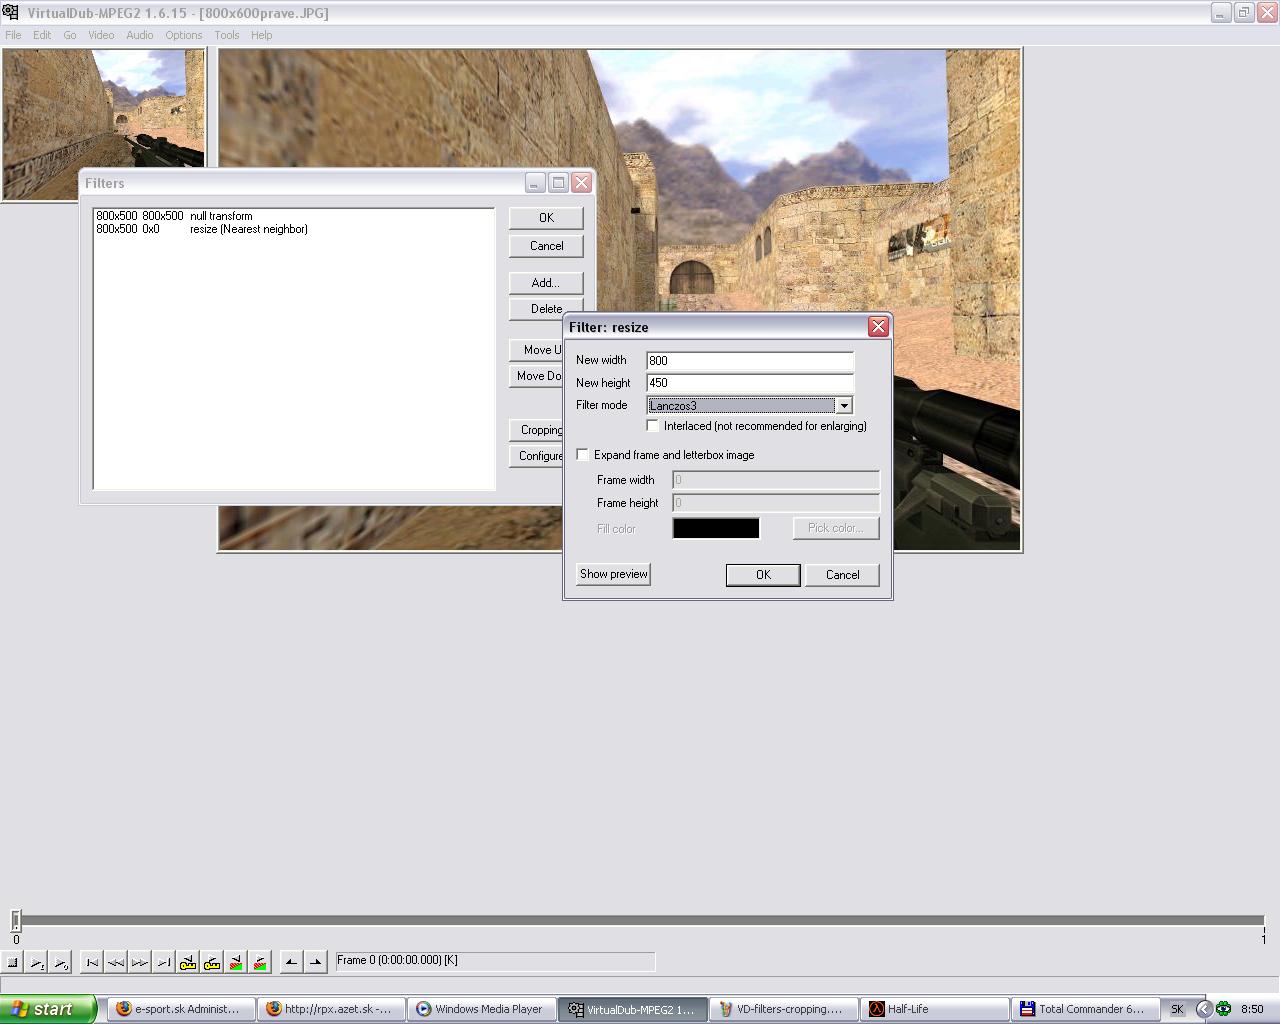This screenshot has width=1280, height=1024.
Task: Open the Go menu
Action: [70, 35]
